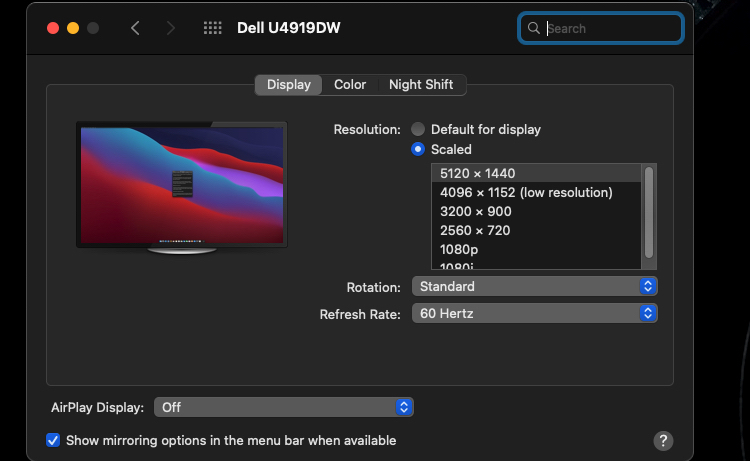The height and width of the screenshot is (461, 750).
Task: Choose 3200 × 900 resolution
Action: coord(536,211)
